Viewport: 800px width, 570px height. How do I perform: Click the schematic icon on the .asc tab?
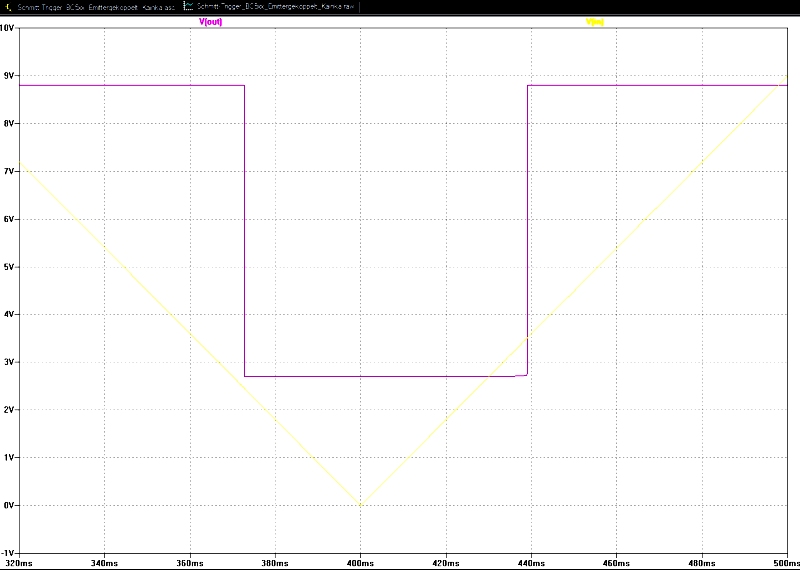point(8,6)
